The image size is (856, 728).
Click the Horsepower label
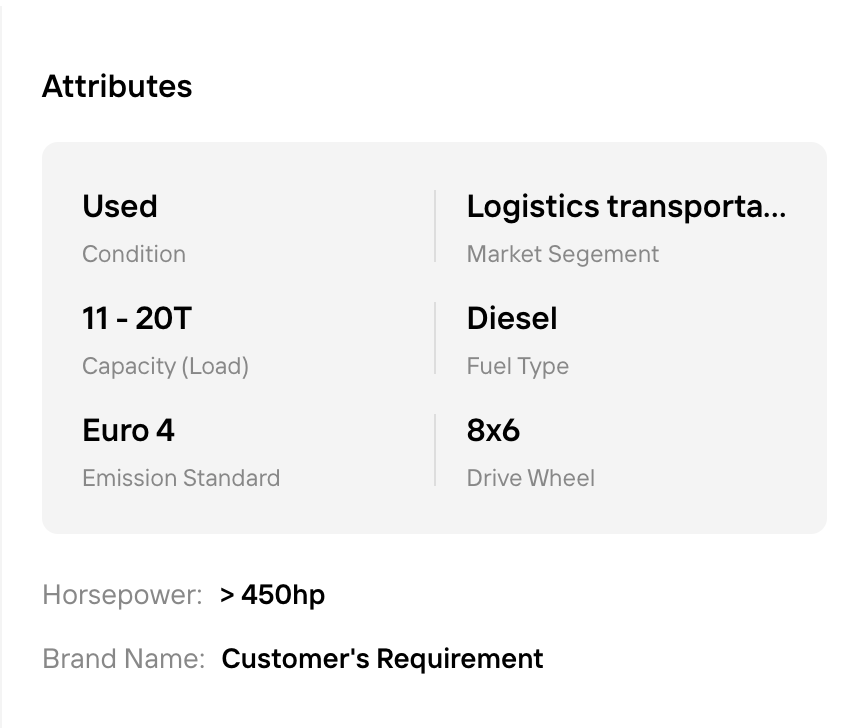(x=122, y=595)
